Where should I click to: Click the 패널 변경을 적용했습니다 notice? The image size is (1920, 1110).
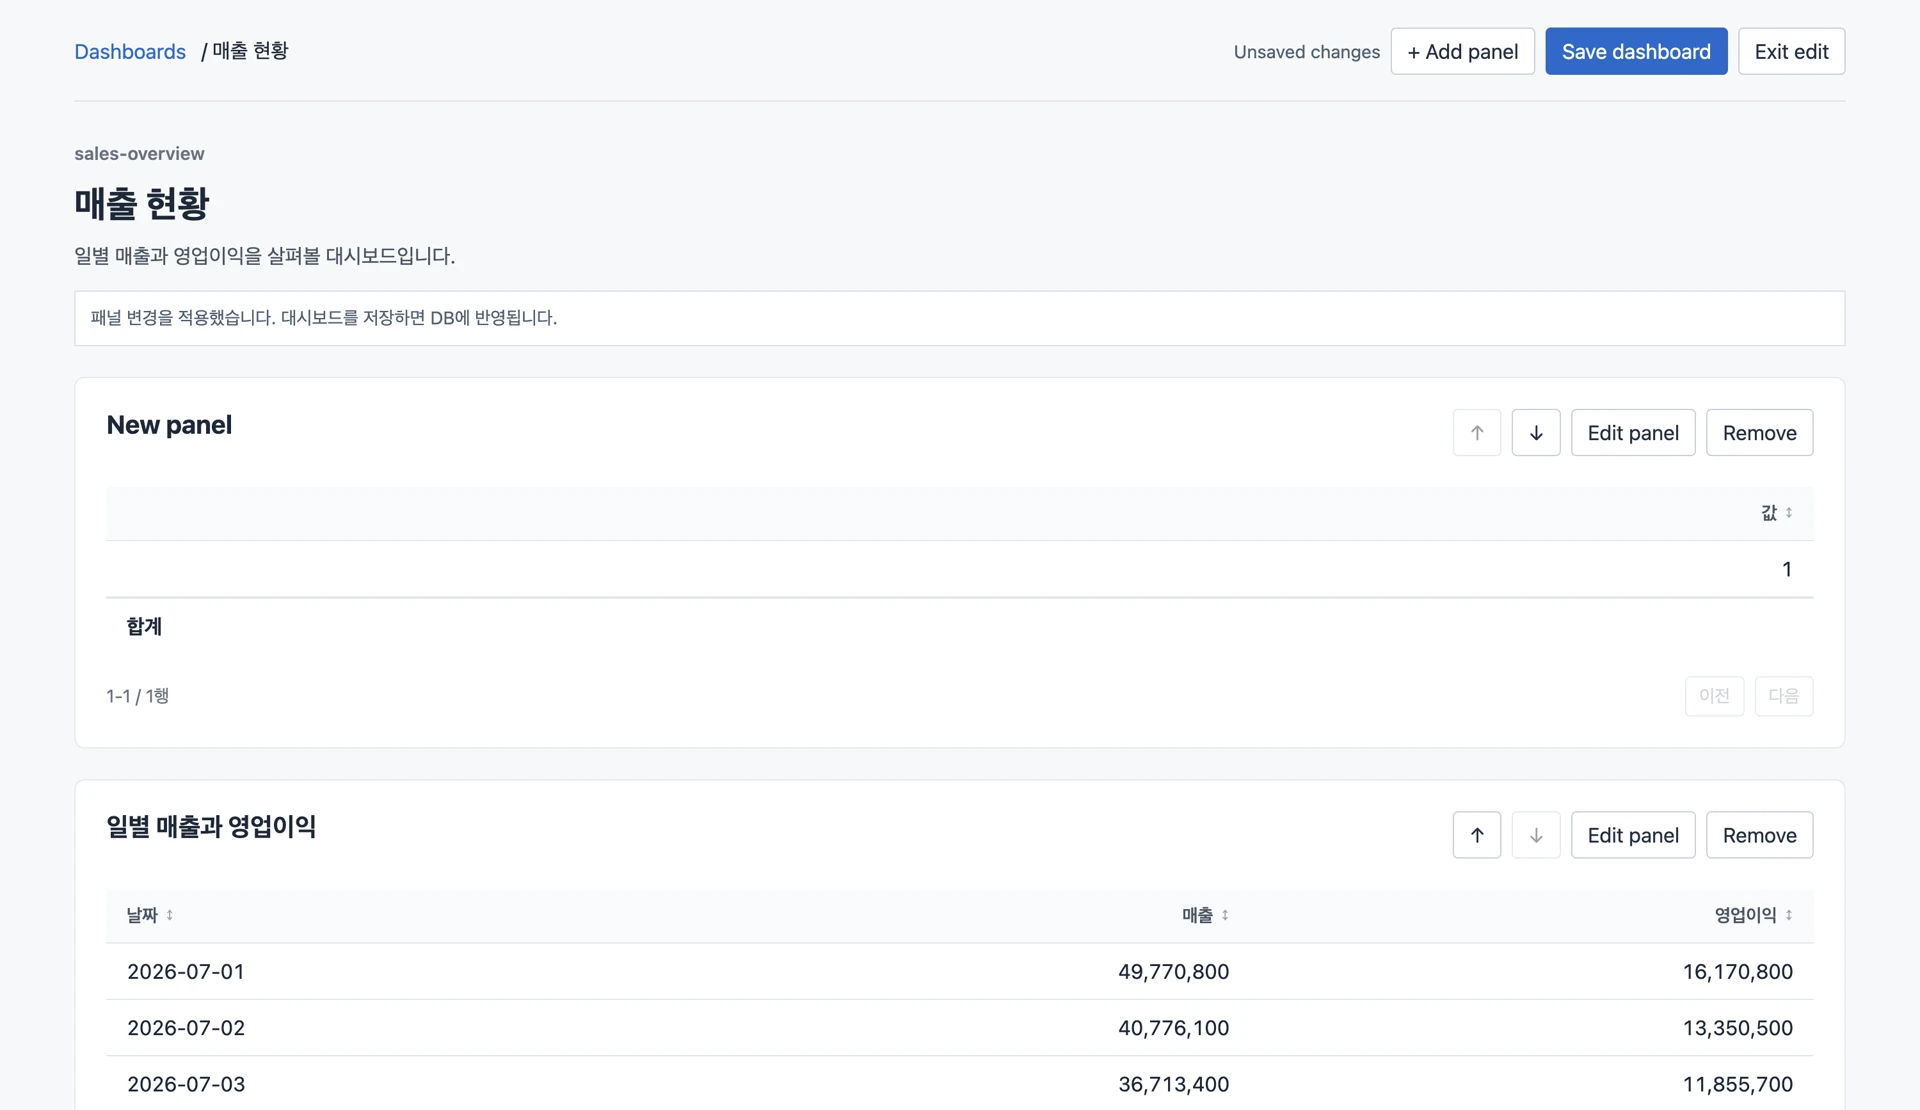click(959, 318)
